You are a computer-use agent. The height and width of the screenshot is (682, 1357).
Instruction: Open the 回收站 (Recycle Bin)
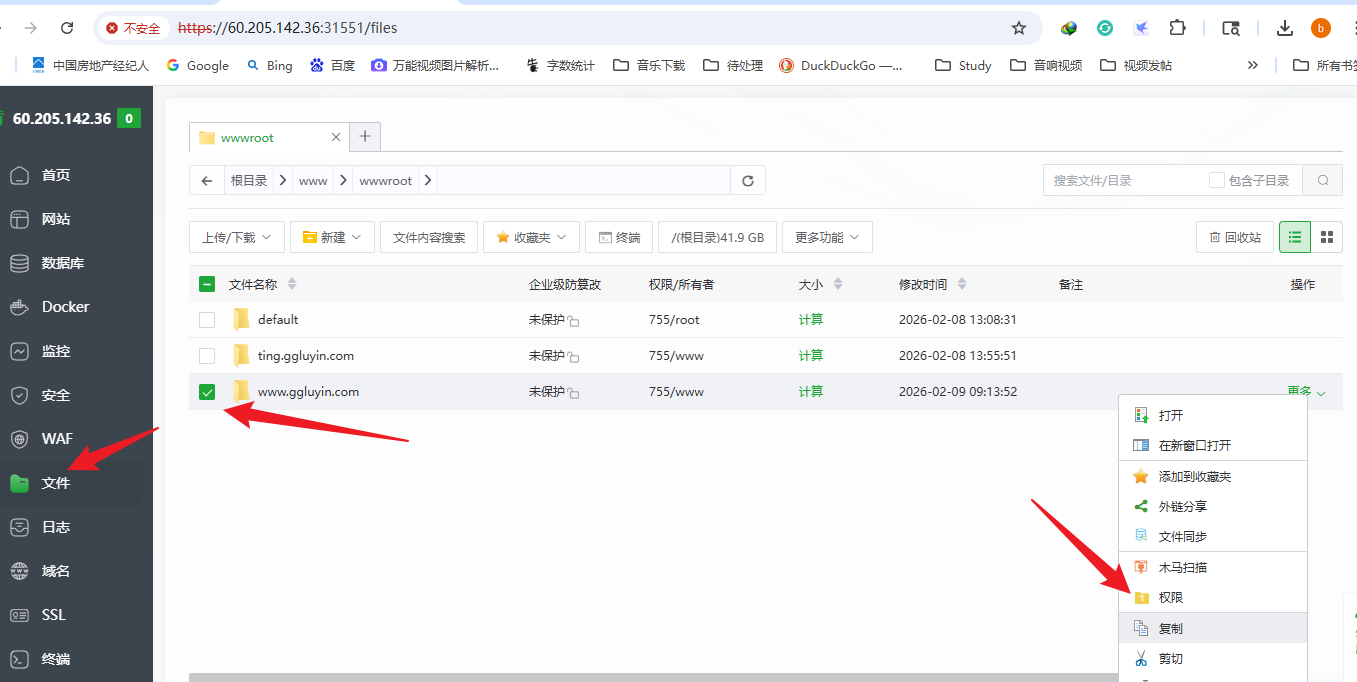click(x=1234, y=237)
